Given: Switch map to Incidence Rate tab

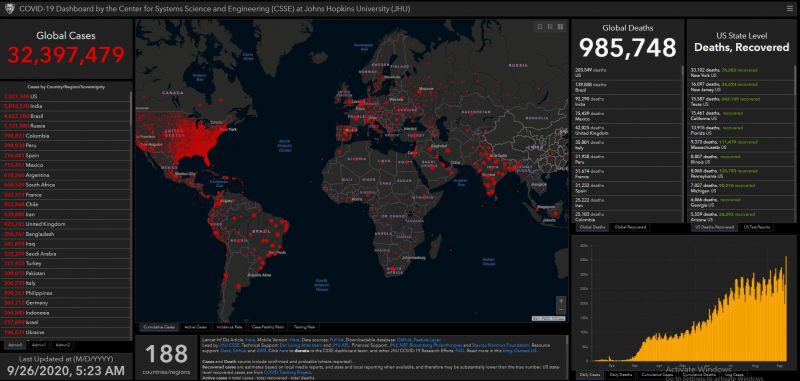Looking at the screenshot, I should point(230,327).
